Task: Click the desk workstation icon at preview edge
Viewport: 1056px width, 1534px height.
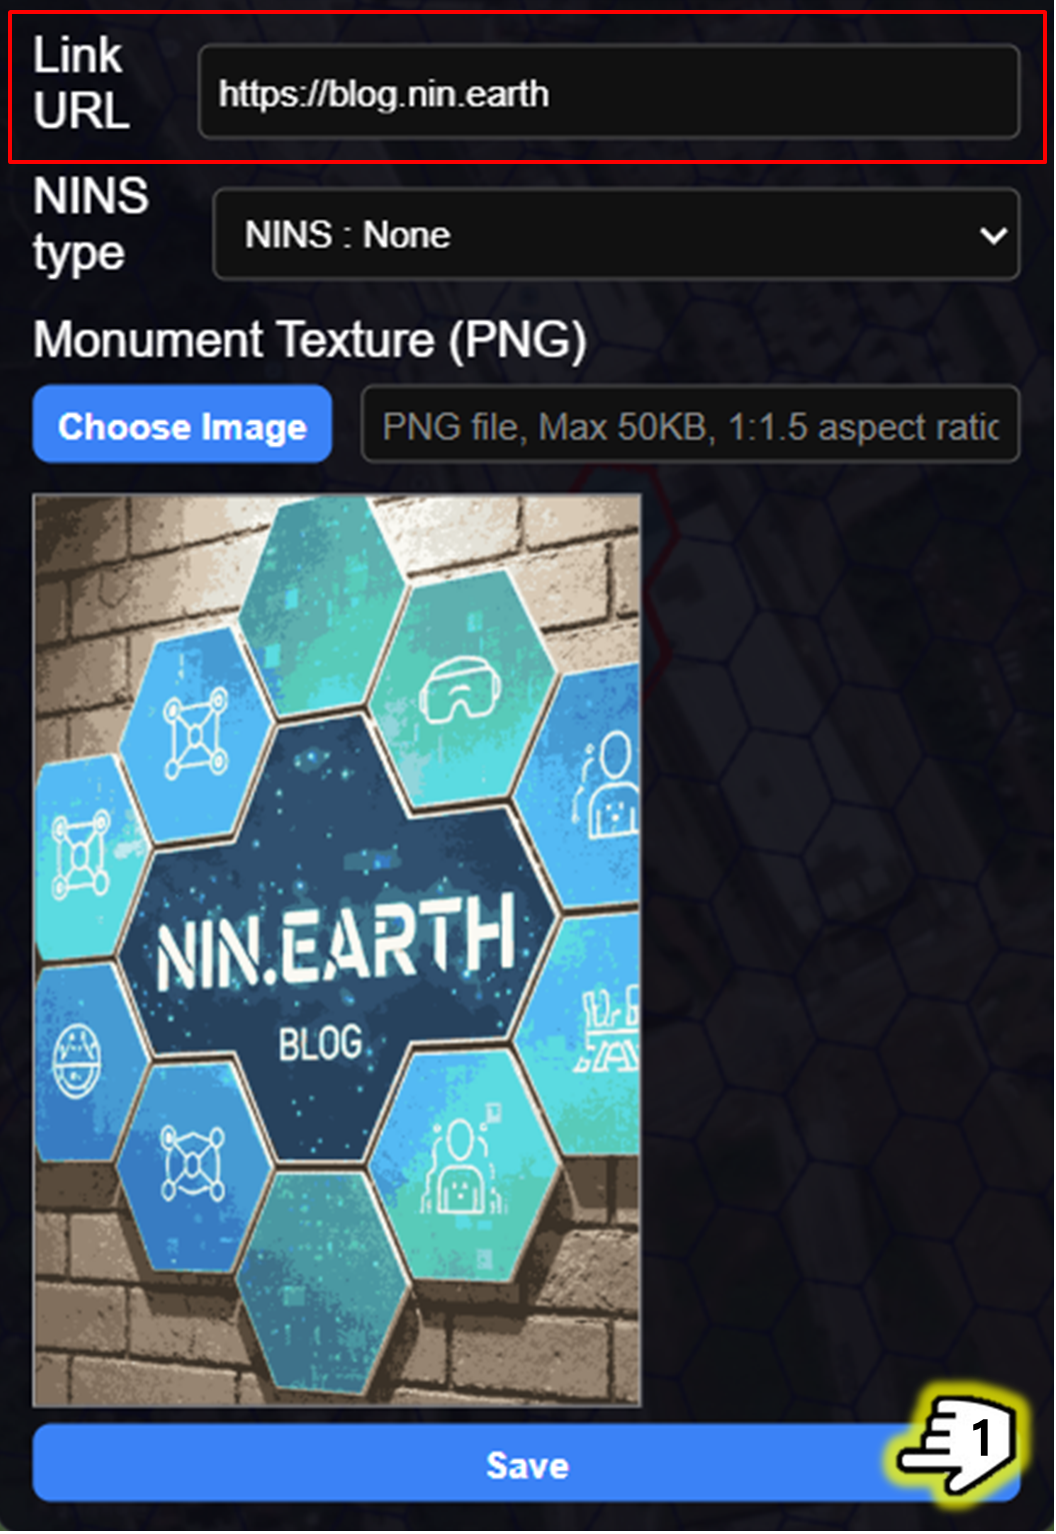Action: pyautogui.click(x=609, y=1029)
